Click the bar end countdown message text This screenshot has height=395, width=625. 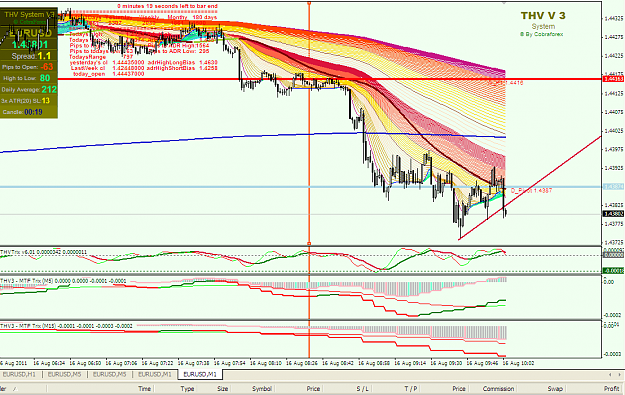[x=167, y=6]
